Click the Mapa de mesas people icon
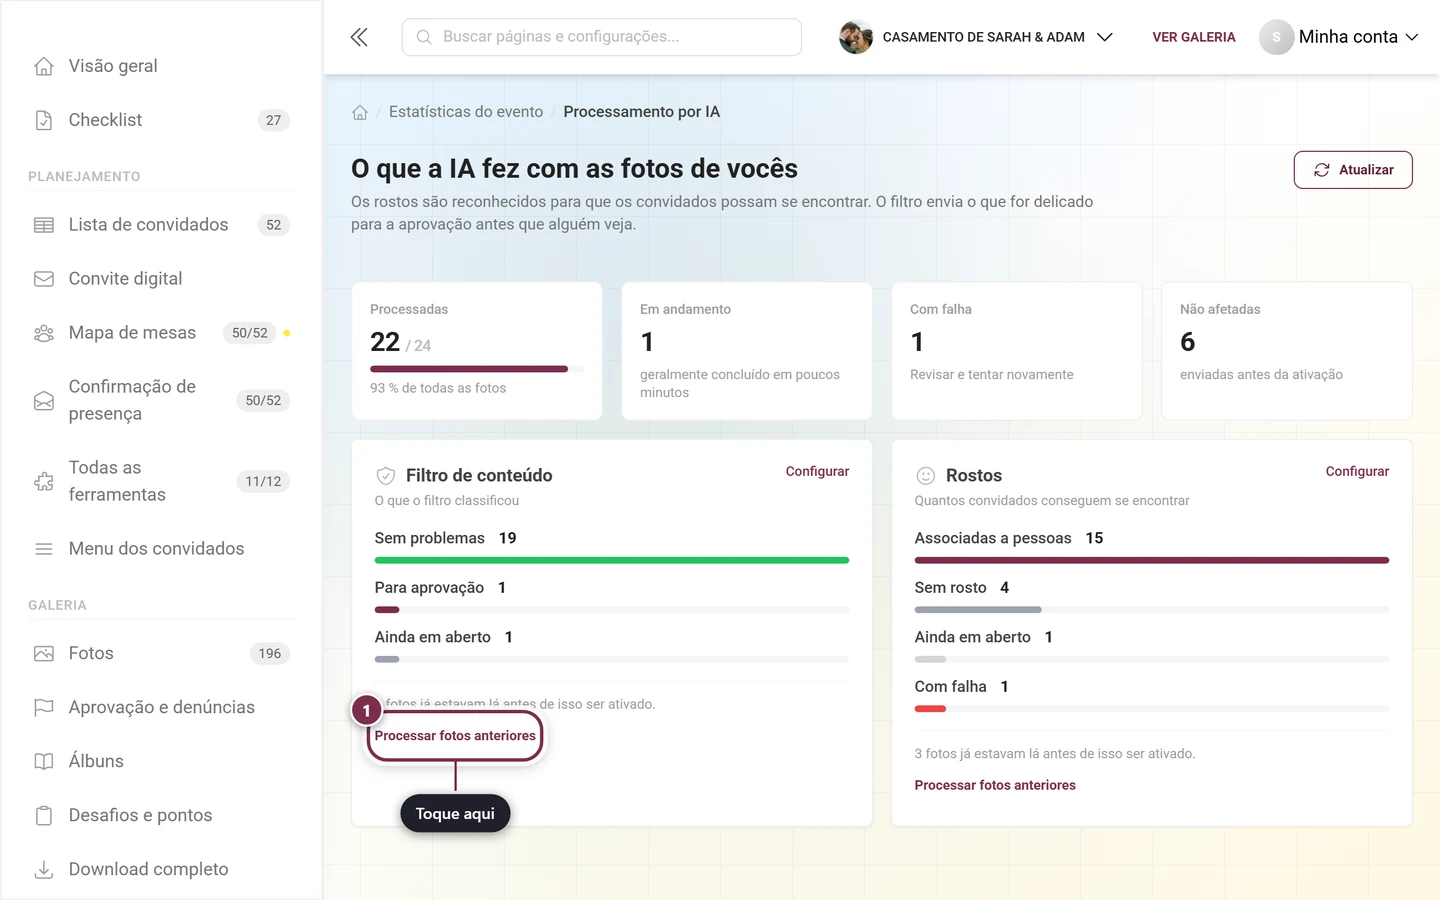Screen dimensions: 1440x900 [x=44, y=333]
